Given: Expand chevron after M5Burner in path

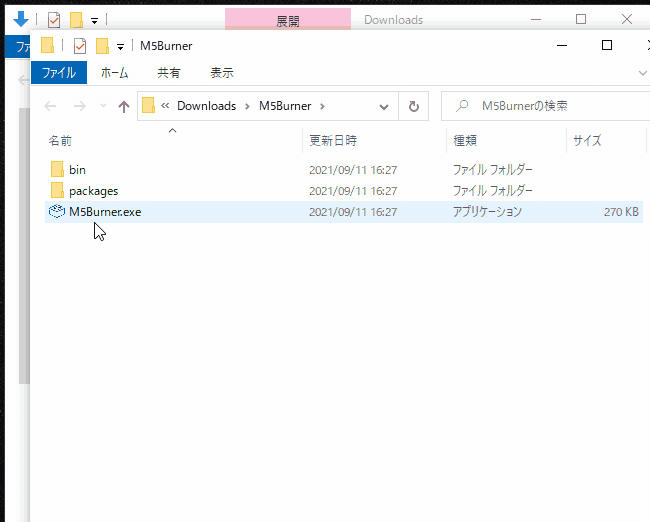Looking at the screenshot, I should [322, 107].
